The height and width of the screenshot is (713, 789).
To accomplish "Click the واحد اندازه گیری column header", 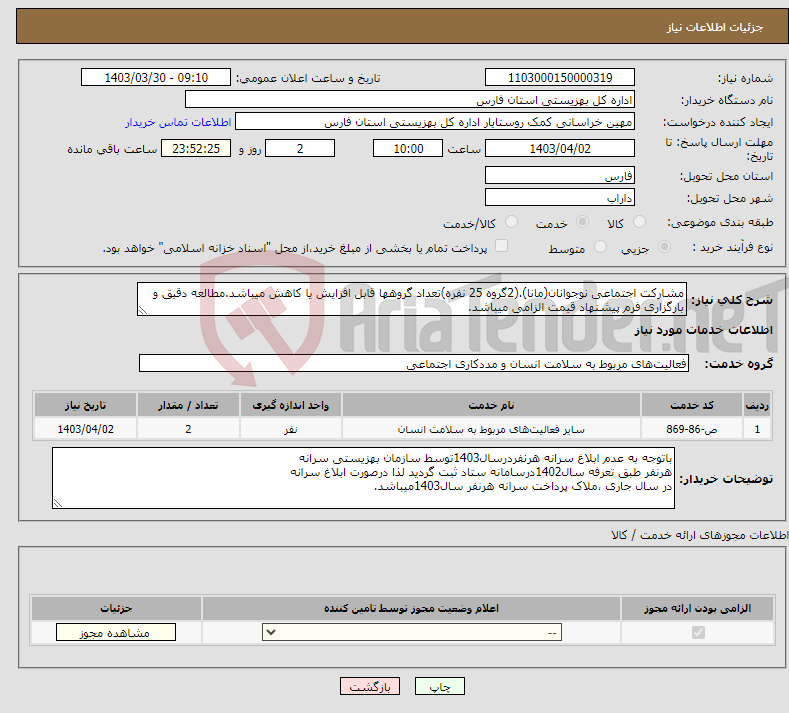I will [290, 405].
